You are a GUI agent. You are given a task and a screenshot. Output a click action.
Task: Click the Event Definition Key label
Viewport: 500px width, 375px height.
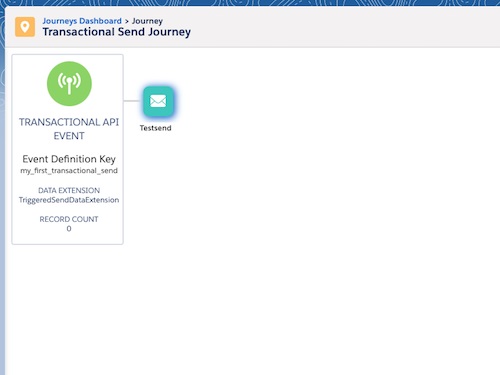tap(69, 159)
